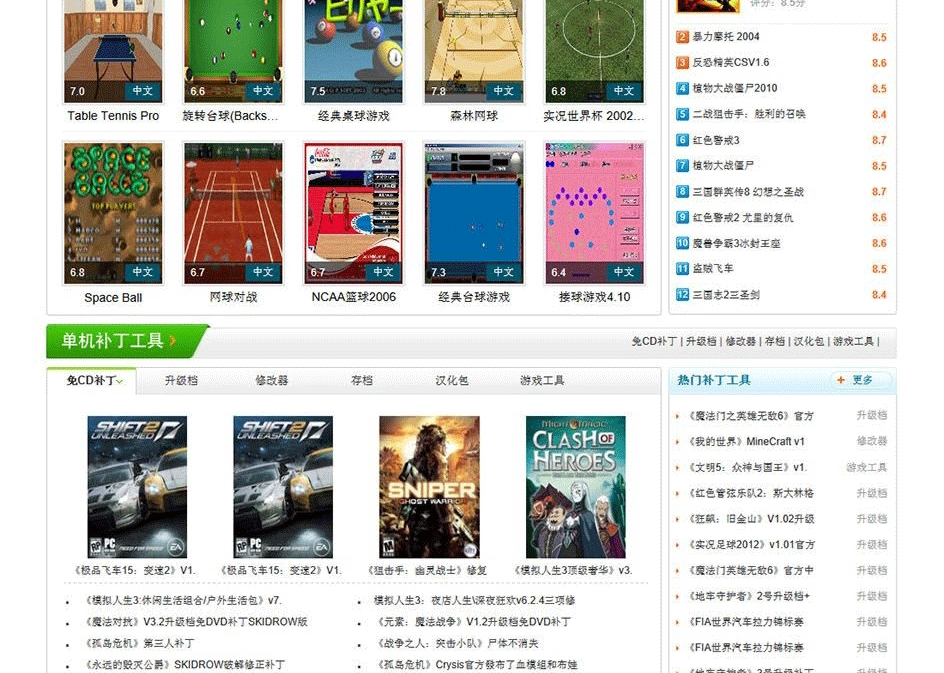Image resolution: width=944 pixels, height=673 pixels.
Task: Open 《狂飙：旧金山》V1.02升级 link
Action: click(x=751, y=519)
